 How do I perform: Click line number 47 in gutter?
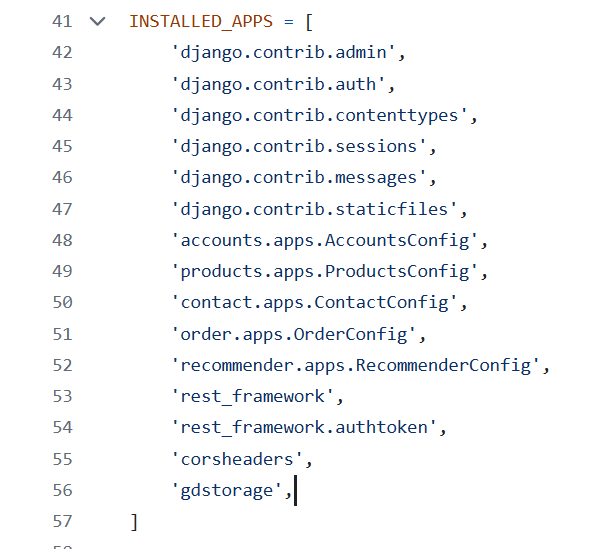[62, 209]
